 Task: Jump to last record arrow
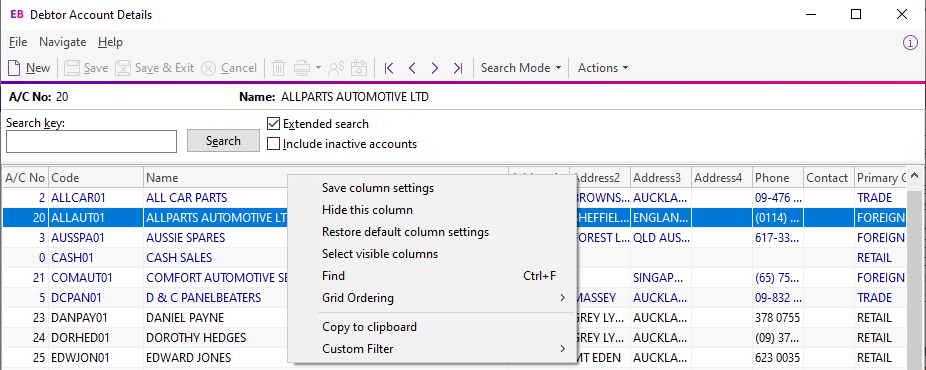coord(458,68)
